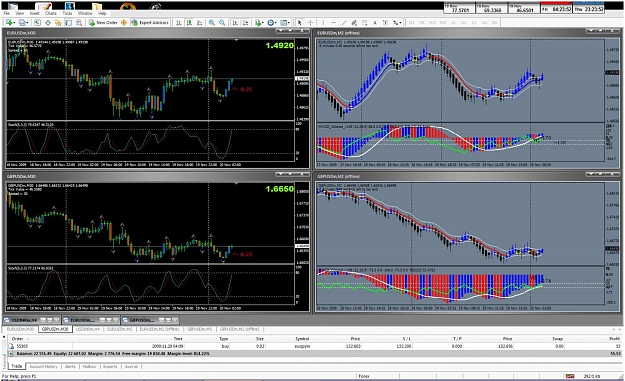Open the Charts menu
Image resolution: width=625 pixels, height=381 pixels.
click(51, 13)
